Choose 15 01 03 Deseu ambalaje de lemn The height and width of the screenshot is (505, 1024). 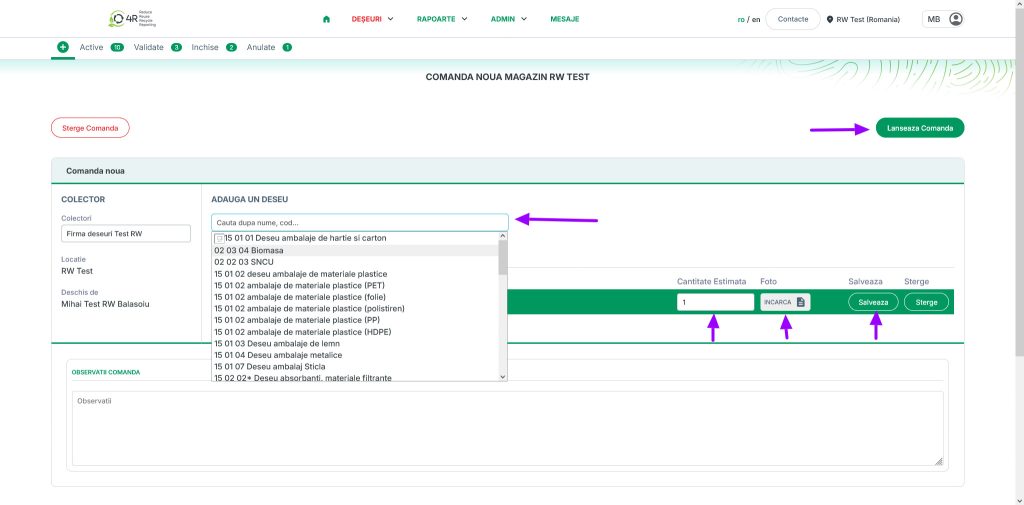(x=277, y=343)
